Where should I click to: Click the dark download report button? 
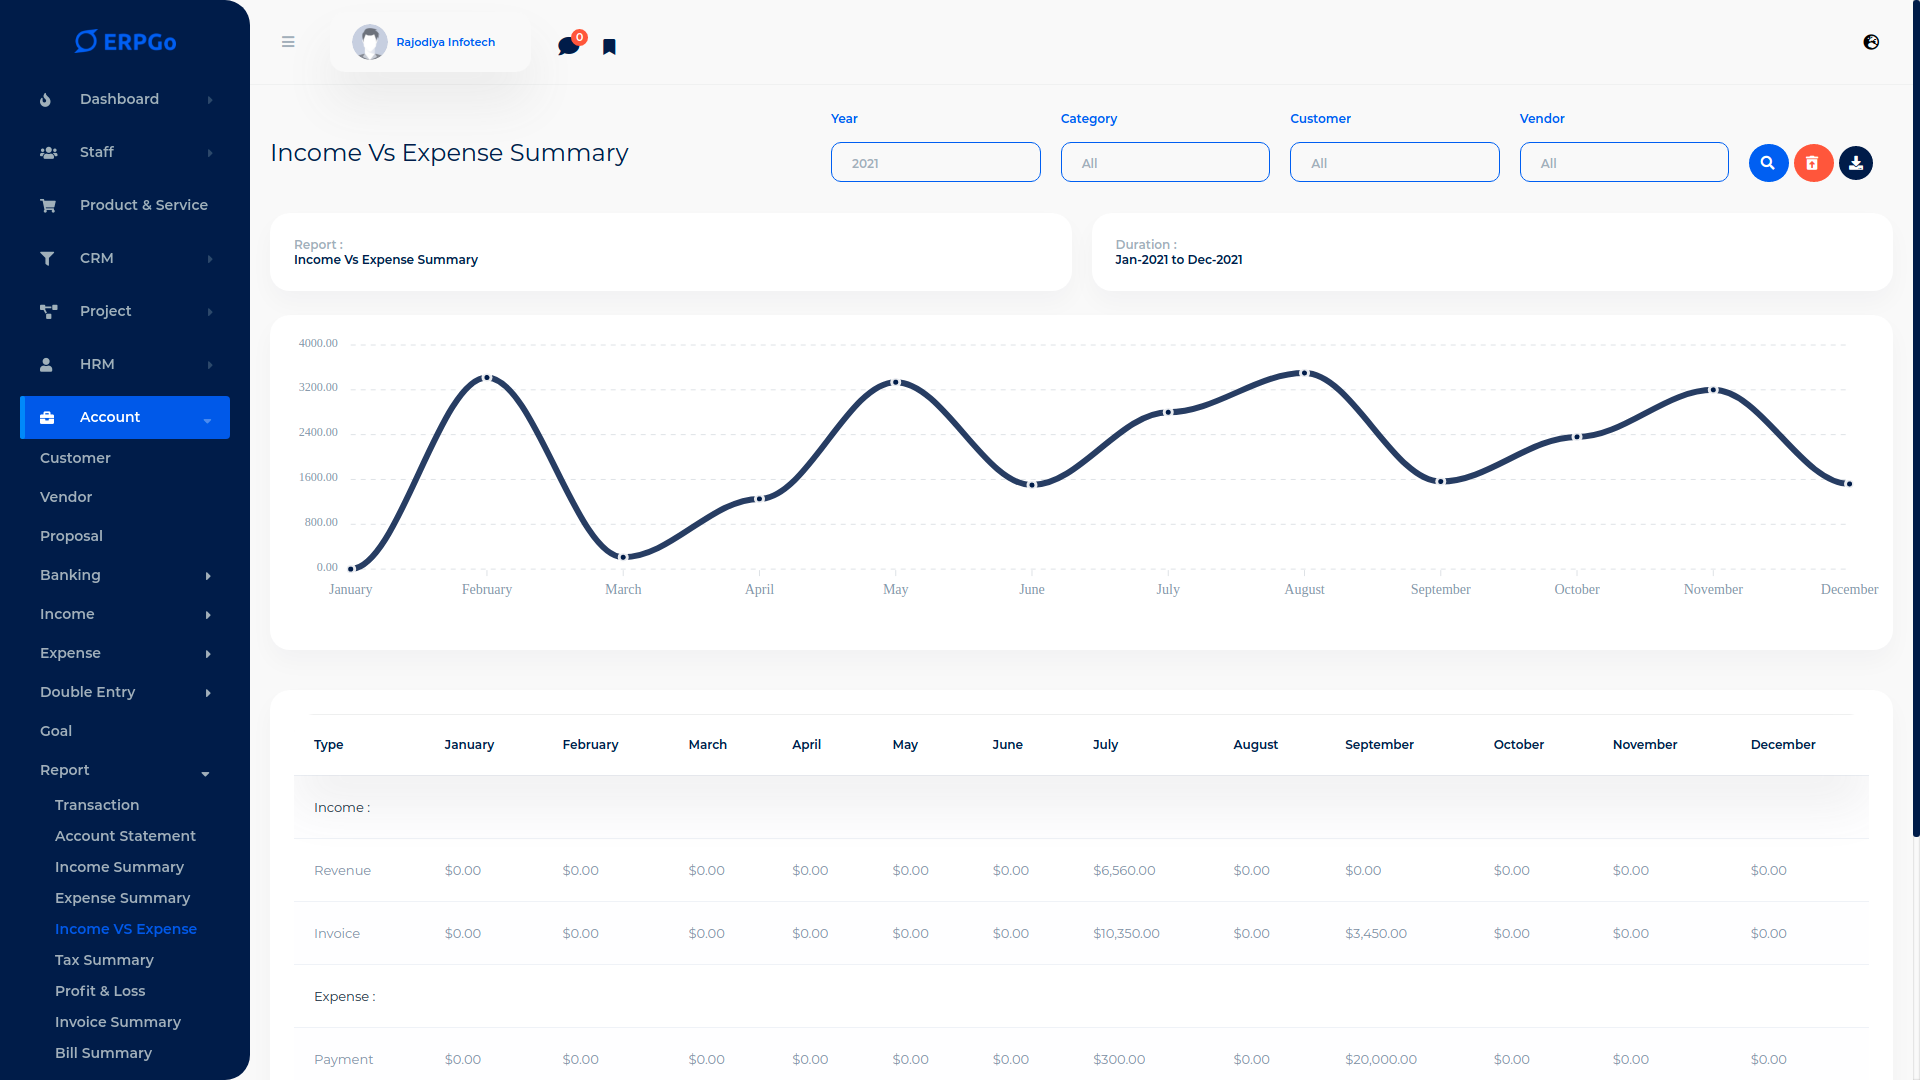tap(1856, 163)
